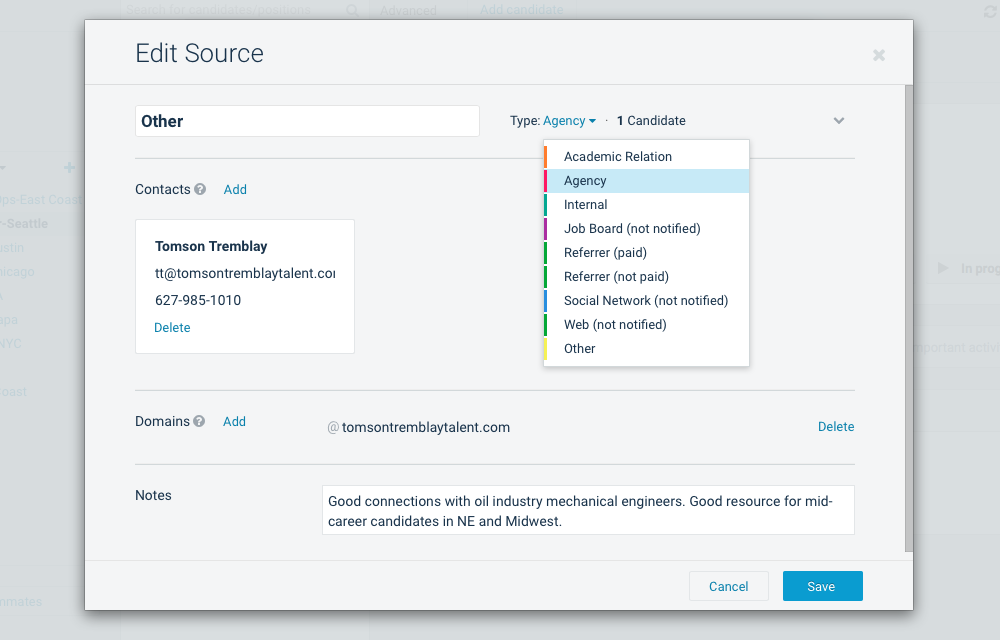Select Web (not notified) option
The width and height of the screenshot is (1000, 640).
click(x=614, y=325)
